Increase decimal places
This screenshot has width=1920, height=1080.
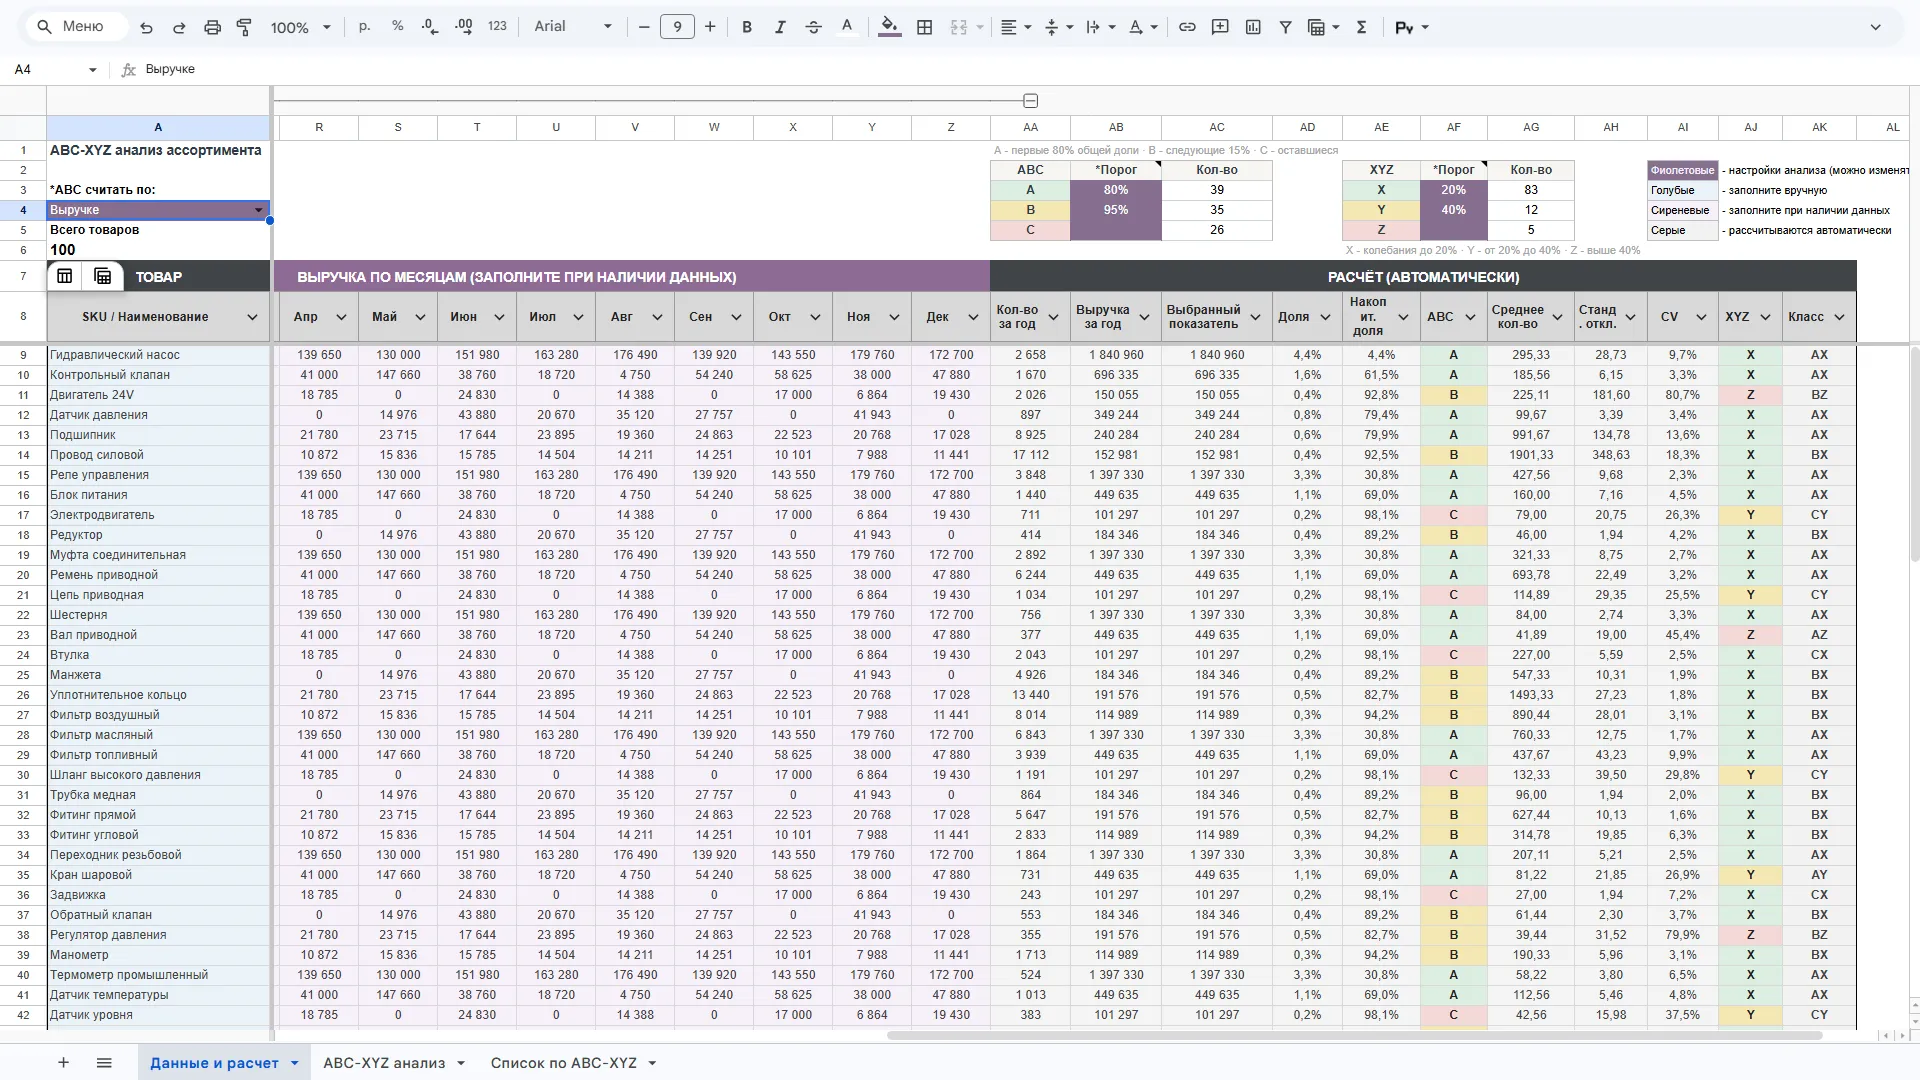coord(464,27)
